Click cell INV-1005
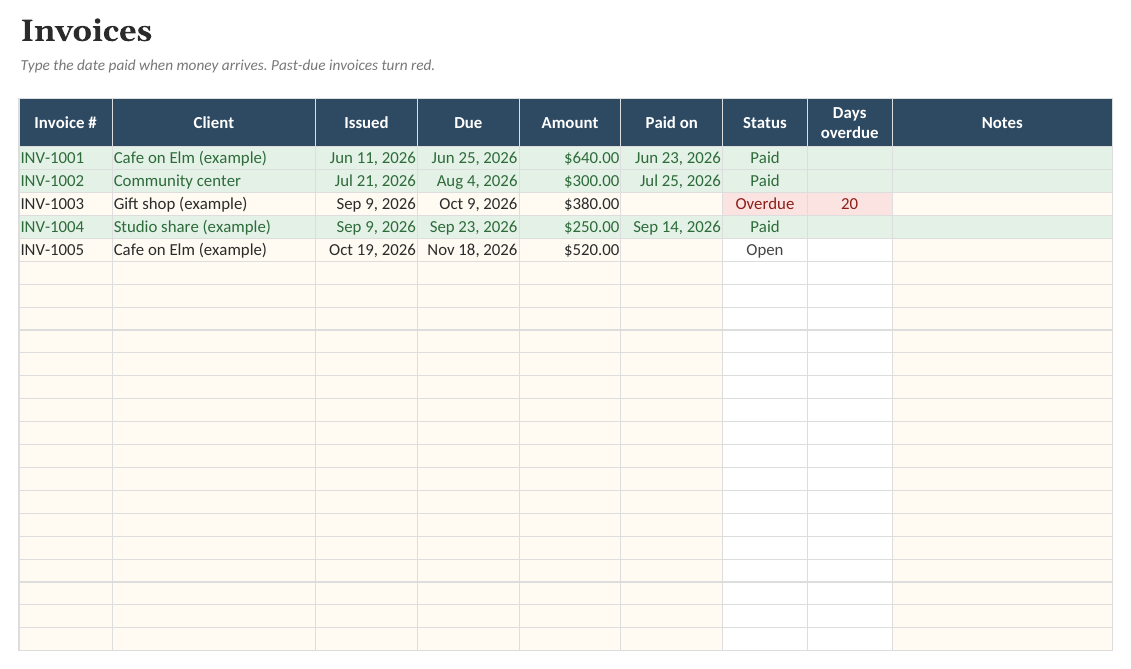This screenshot has height=669, width=1131. click(66, 250)
